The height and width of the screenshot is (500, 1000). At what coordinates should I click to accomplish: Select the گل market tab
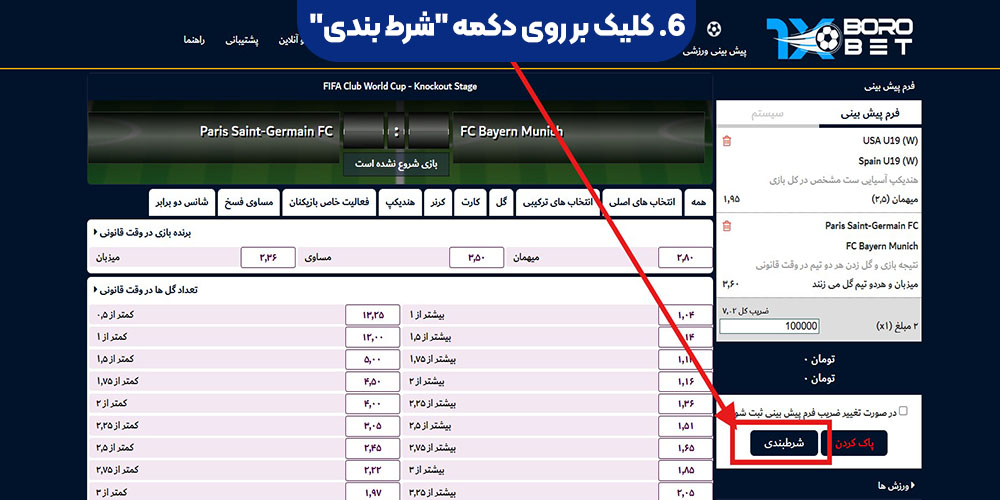pos(502,202)
